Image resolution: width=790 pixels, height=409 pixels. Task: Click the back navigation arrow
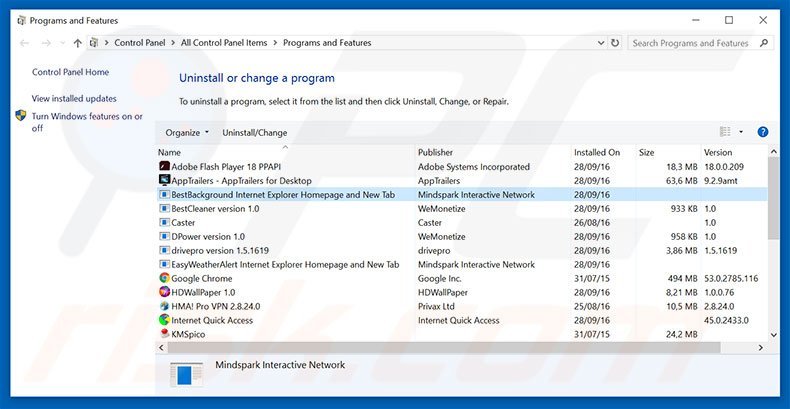(x=24, y=43)
